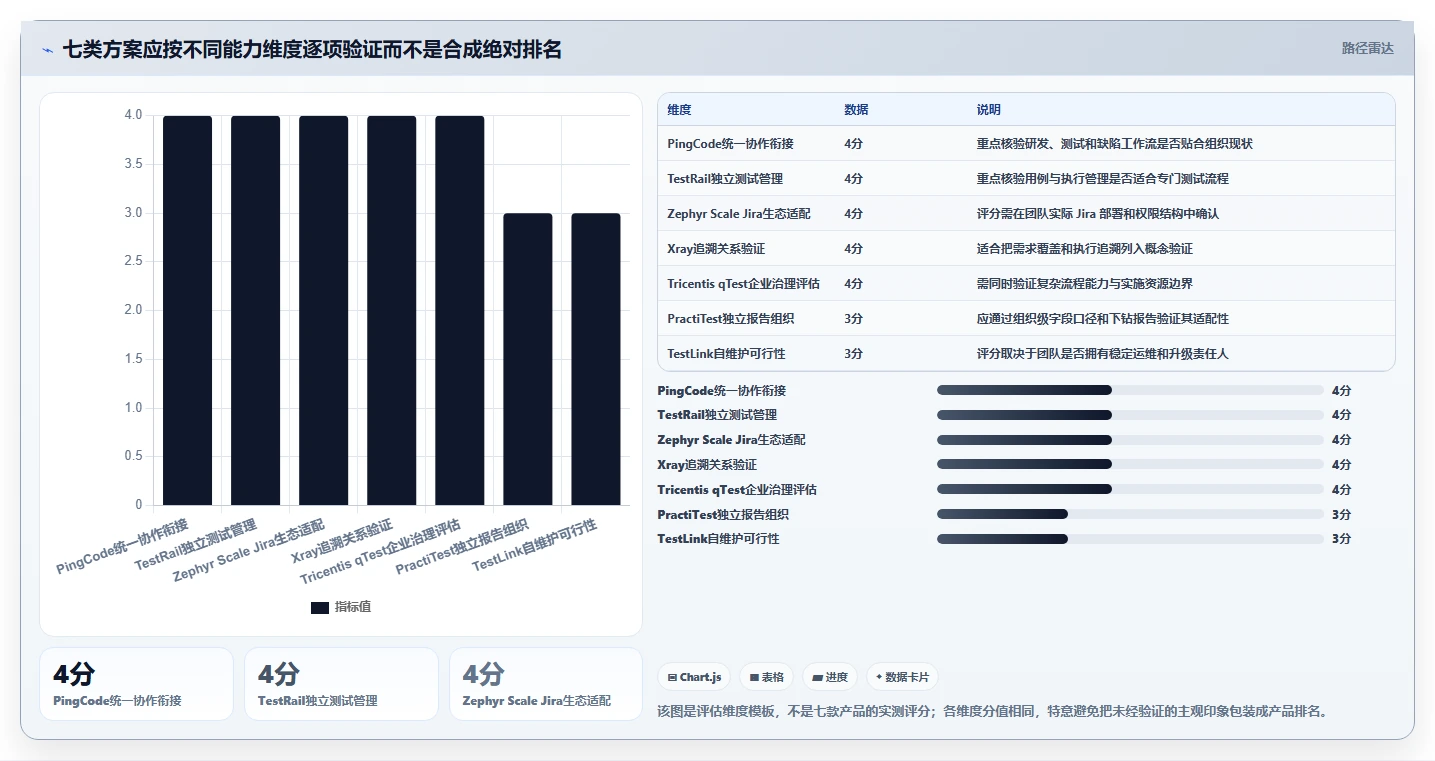The width and height of the screenshot is (1435, 761).
Task: Click the 2.5 tick on the chart axis
Action: point(133,261)
